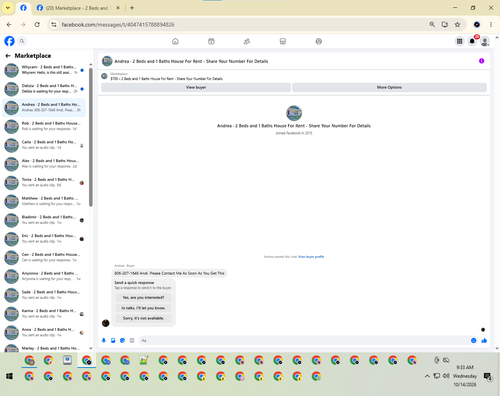
Task: Go to Facebook Home icon
Action: tap(175, 41)
